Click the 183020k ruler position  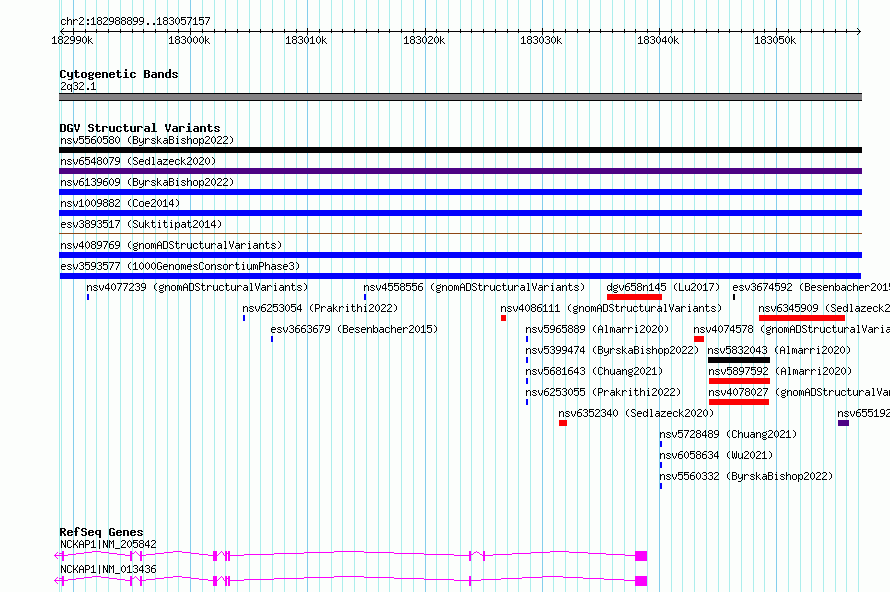(x=423, y=40)
